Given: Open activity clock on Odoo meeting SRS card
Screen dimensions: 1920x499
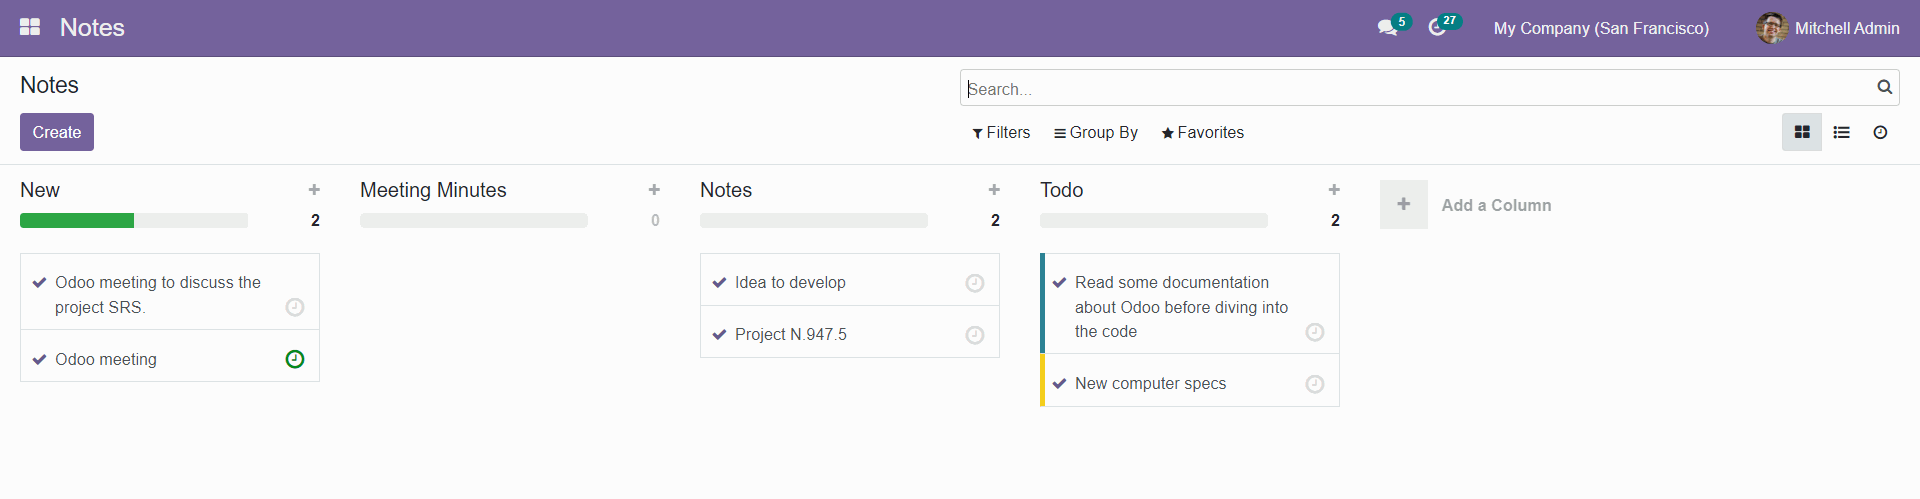Looking at the screenshot, I should pyautogui.click(x=295, y=307).
